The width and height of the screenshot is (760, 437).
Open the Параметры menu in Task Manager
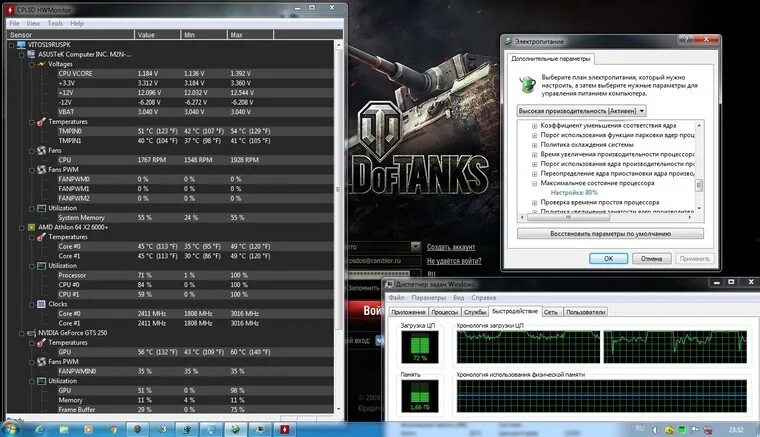428,297
